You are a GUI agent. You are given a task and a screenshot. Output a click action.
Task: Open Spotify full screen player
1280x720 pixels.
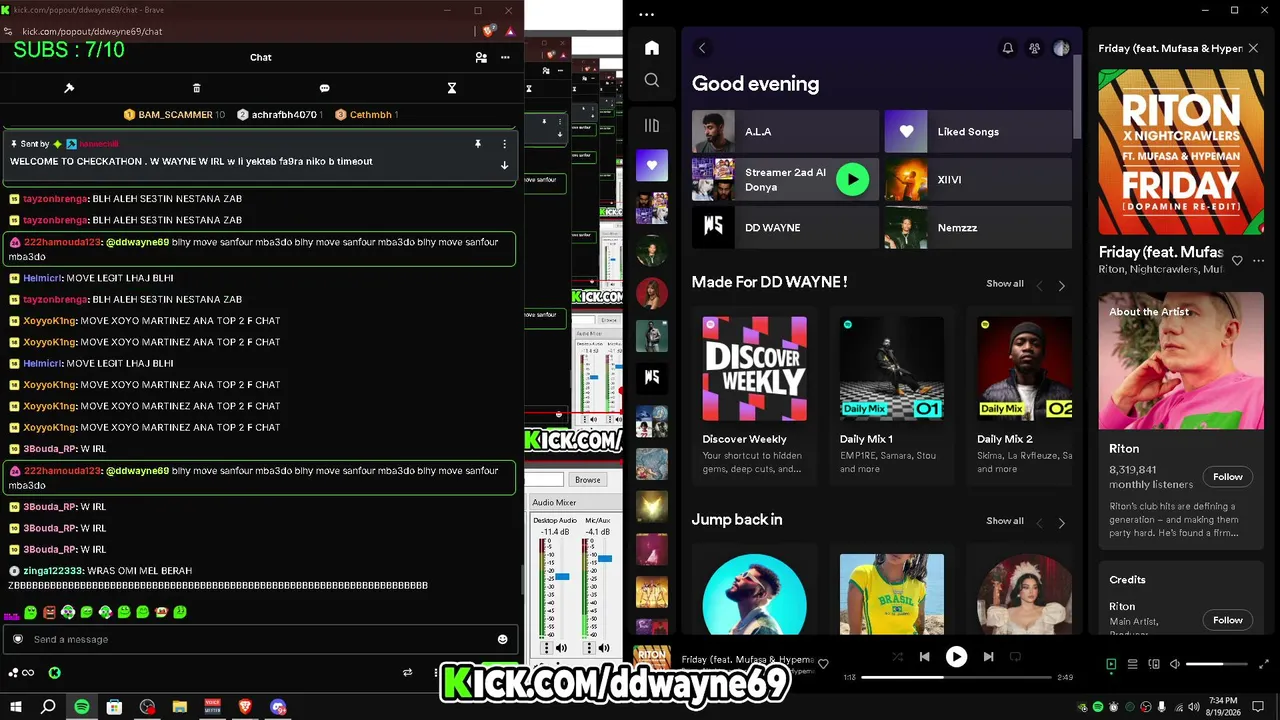[1264, 664]
